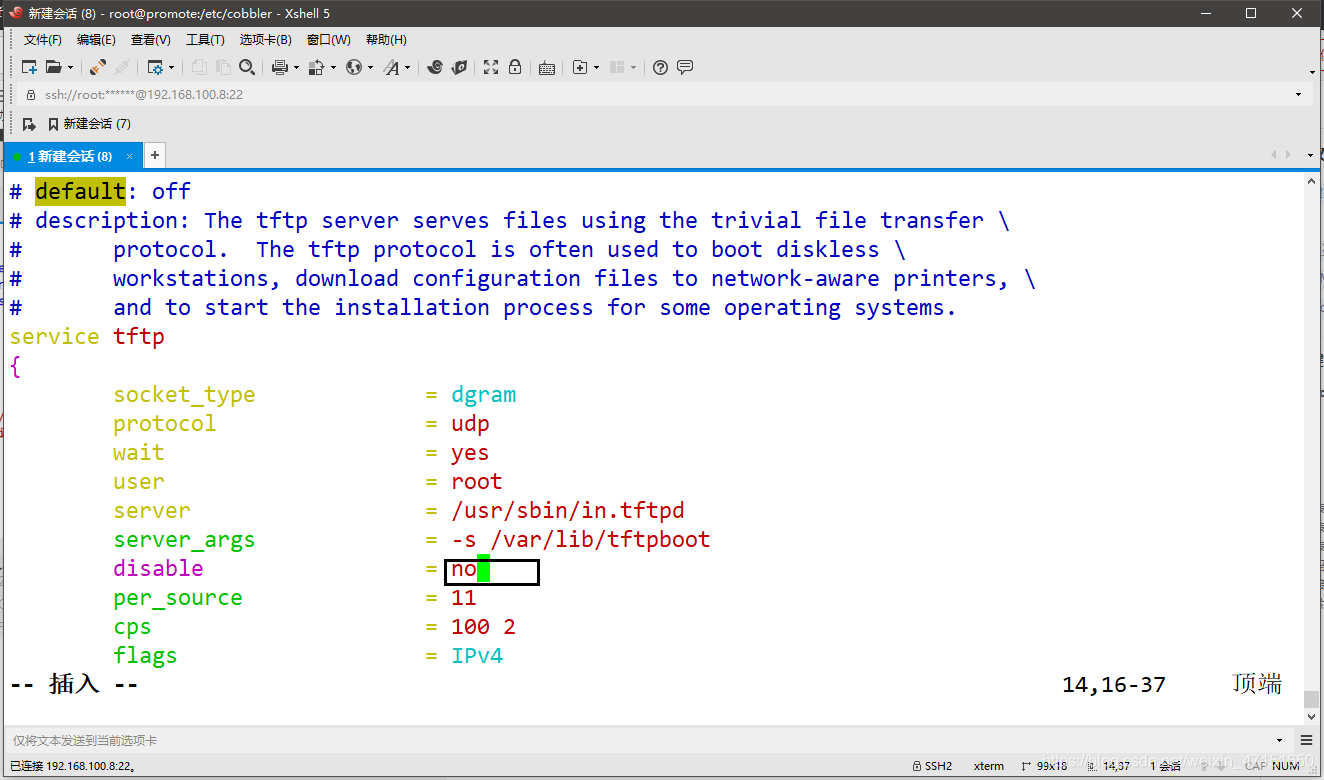Open the 帮助(H) menu
The image size is (1324, 780).
pyautogui.click(x=386, y=40)
